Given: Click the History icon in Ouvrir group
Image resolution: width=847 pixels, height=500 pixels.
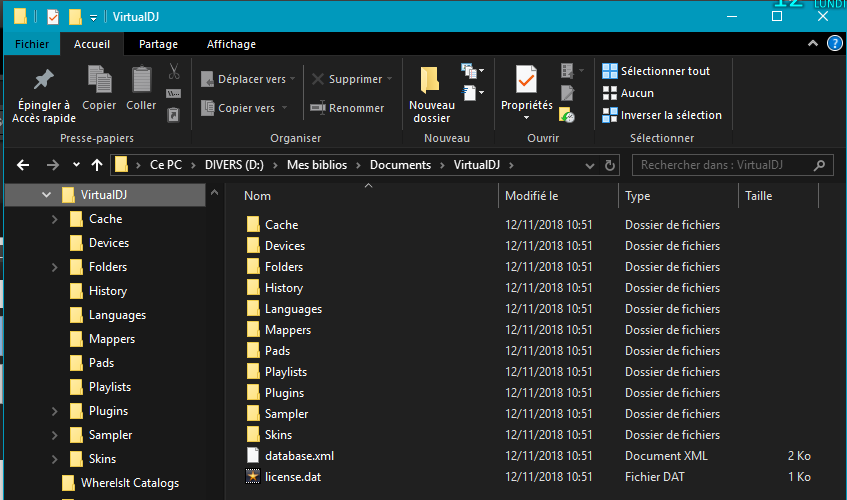Looking at the screenshot, I should pyautogui.click(x=567, y=114).
